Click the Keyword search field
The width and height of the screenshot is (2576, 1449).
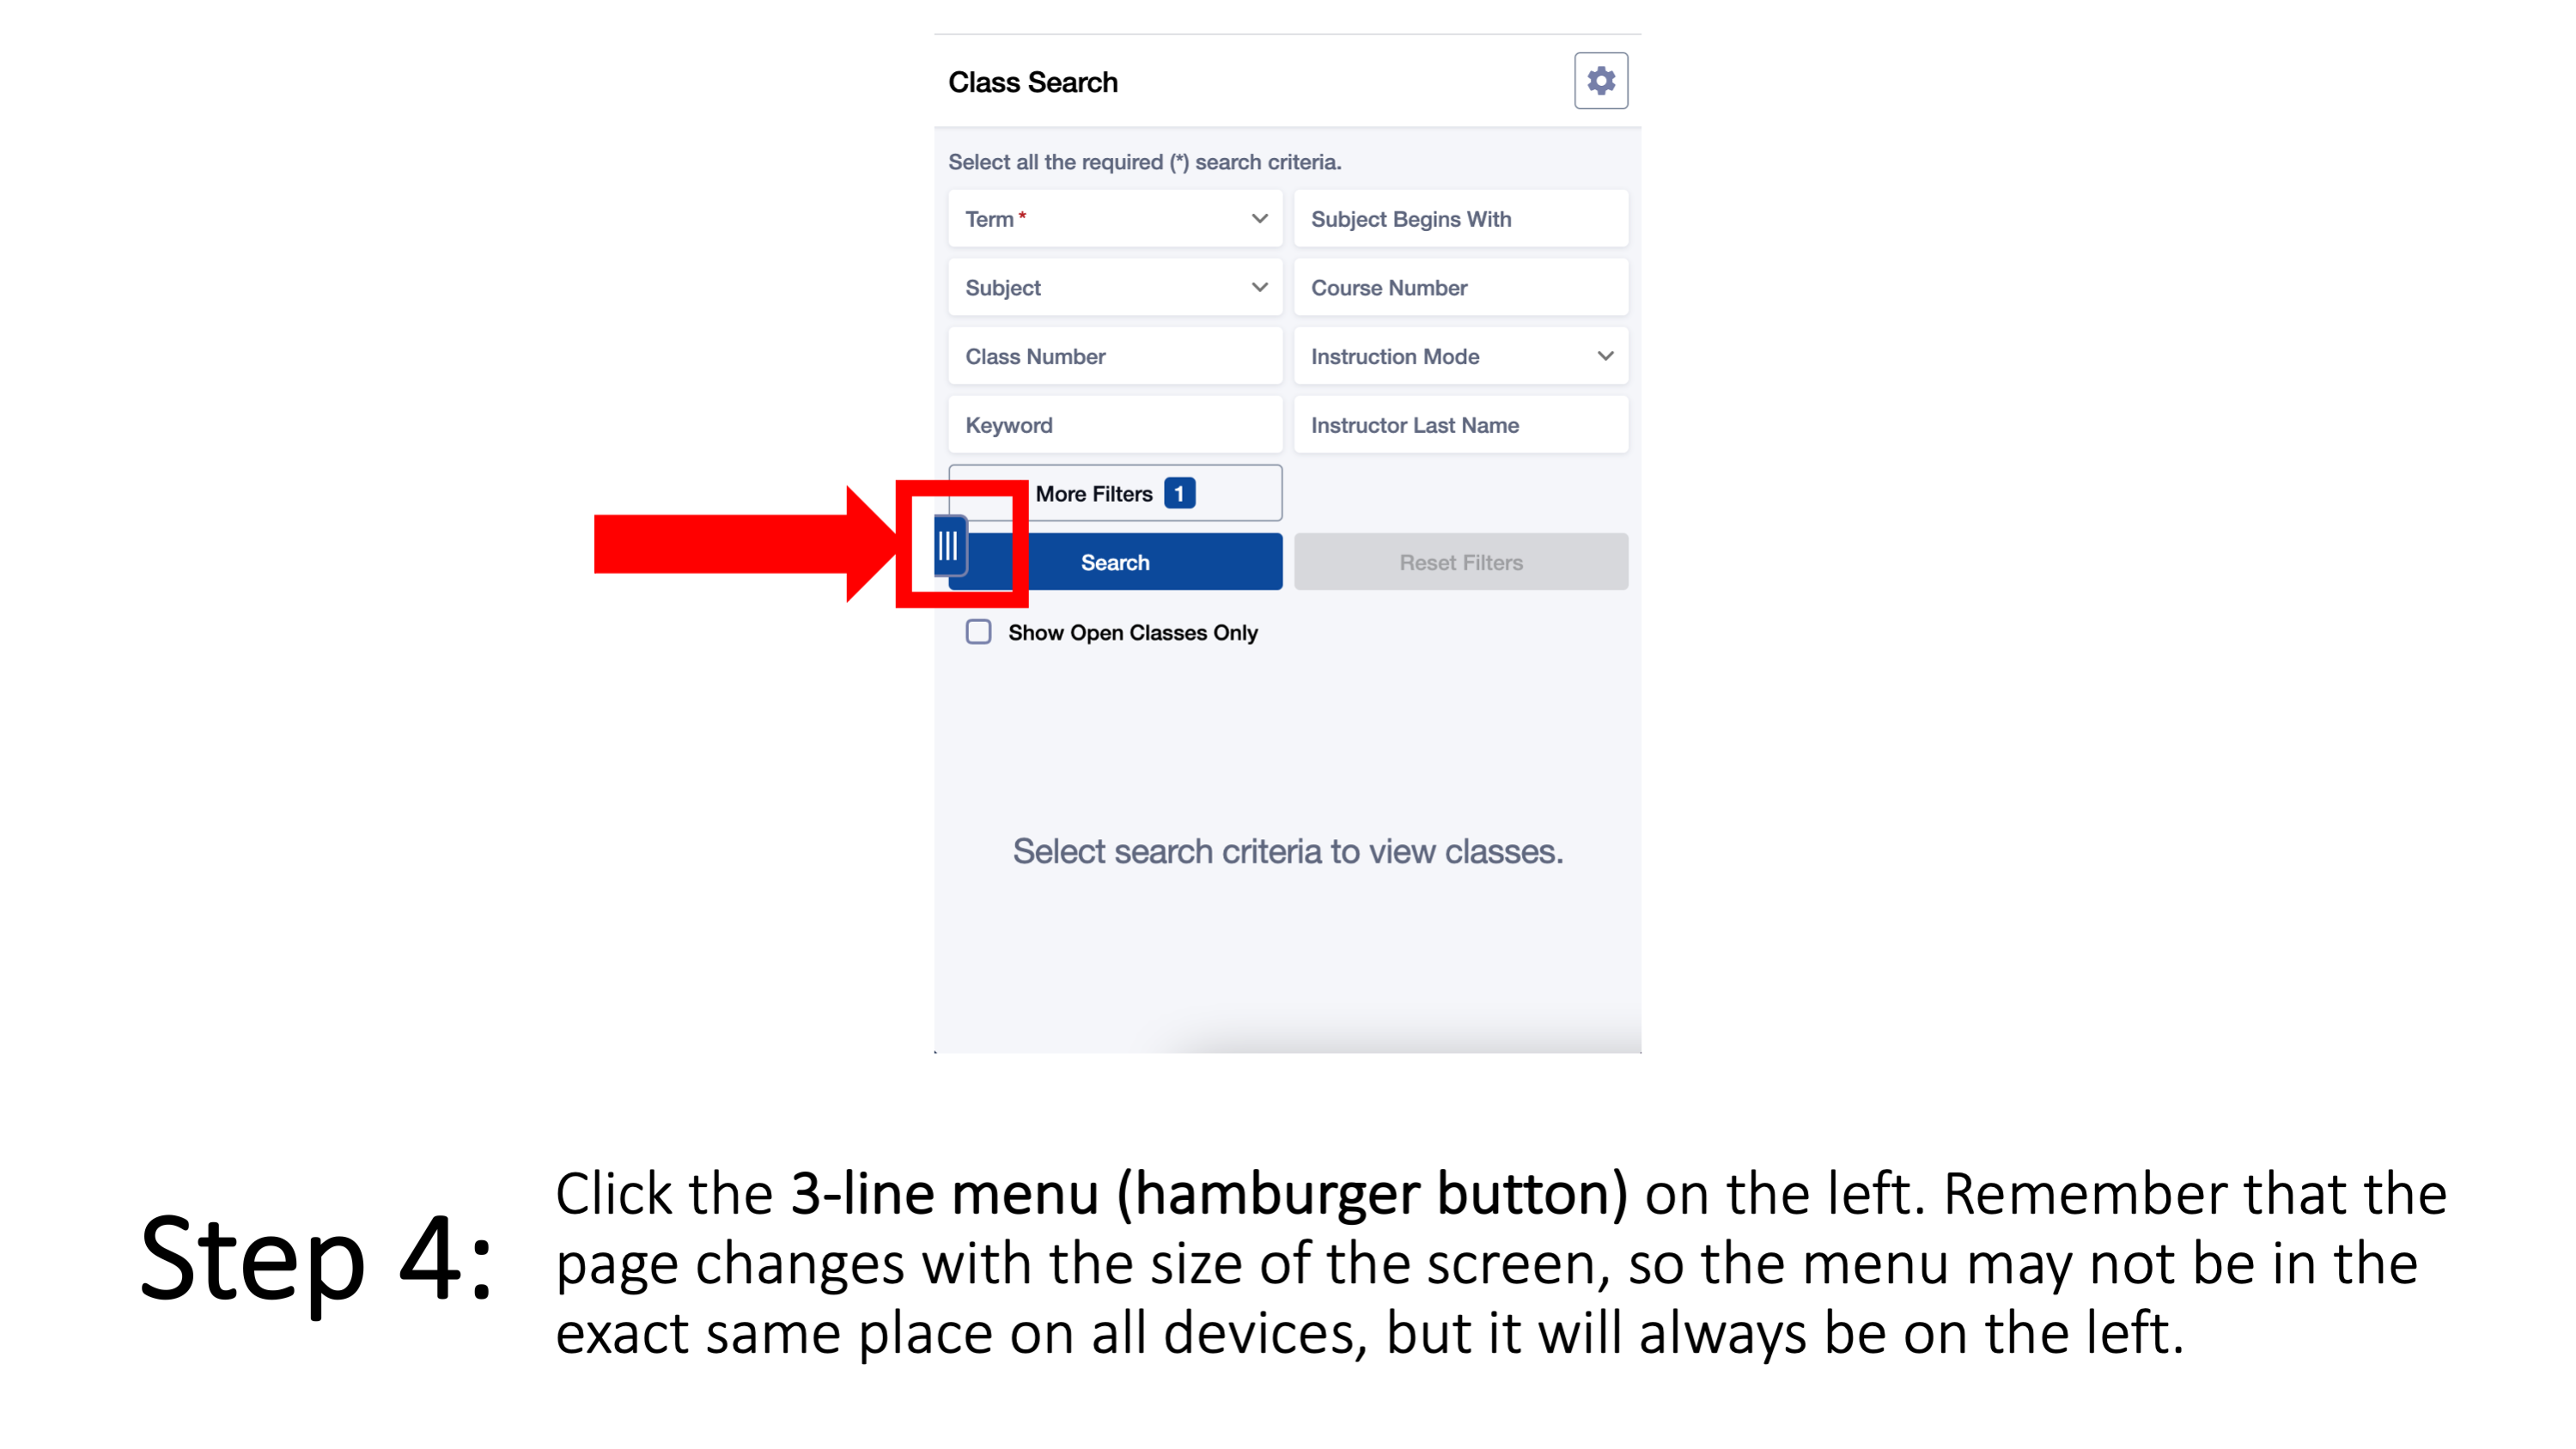click(1115, 424)
